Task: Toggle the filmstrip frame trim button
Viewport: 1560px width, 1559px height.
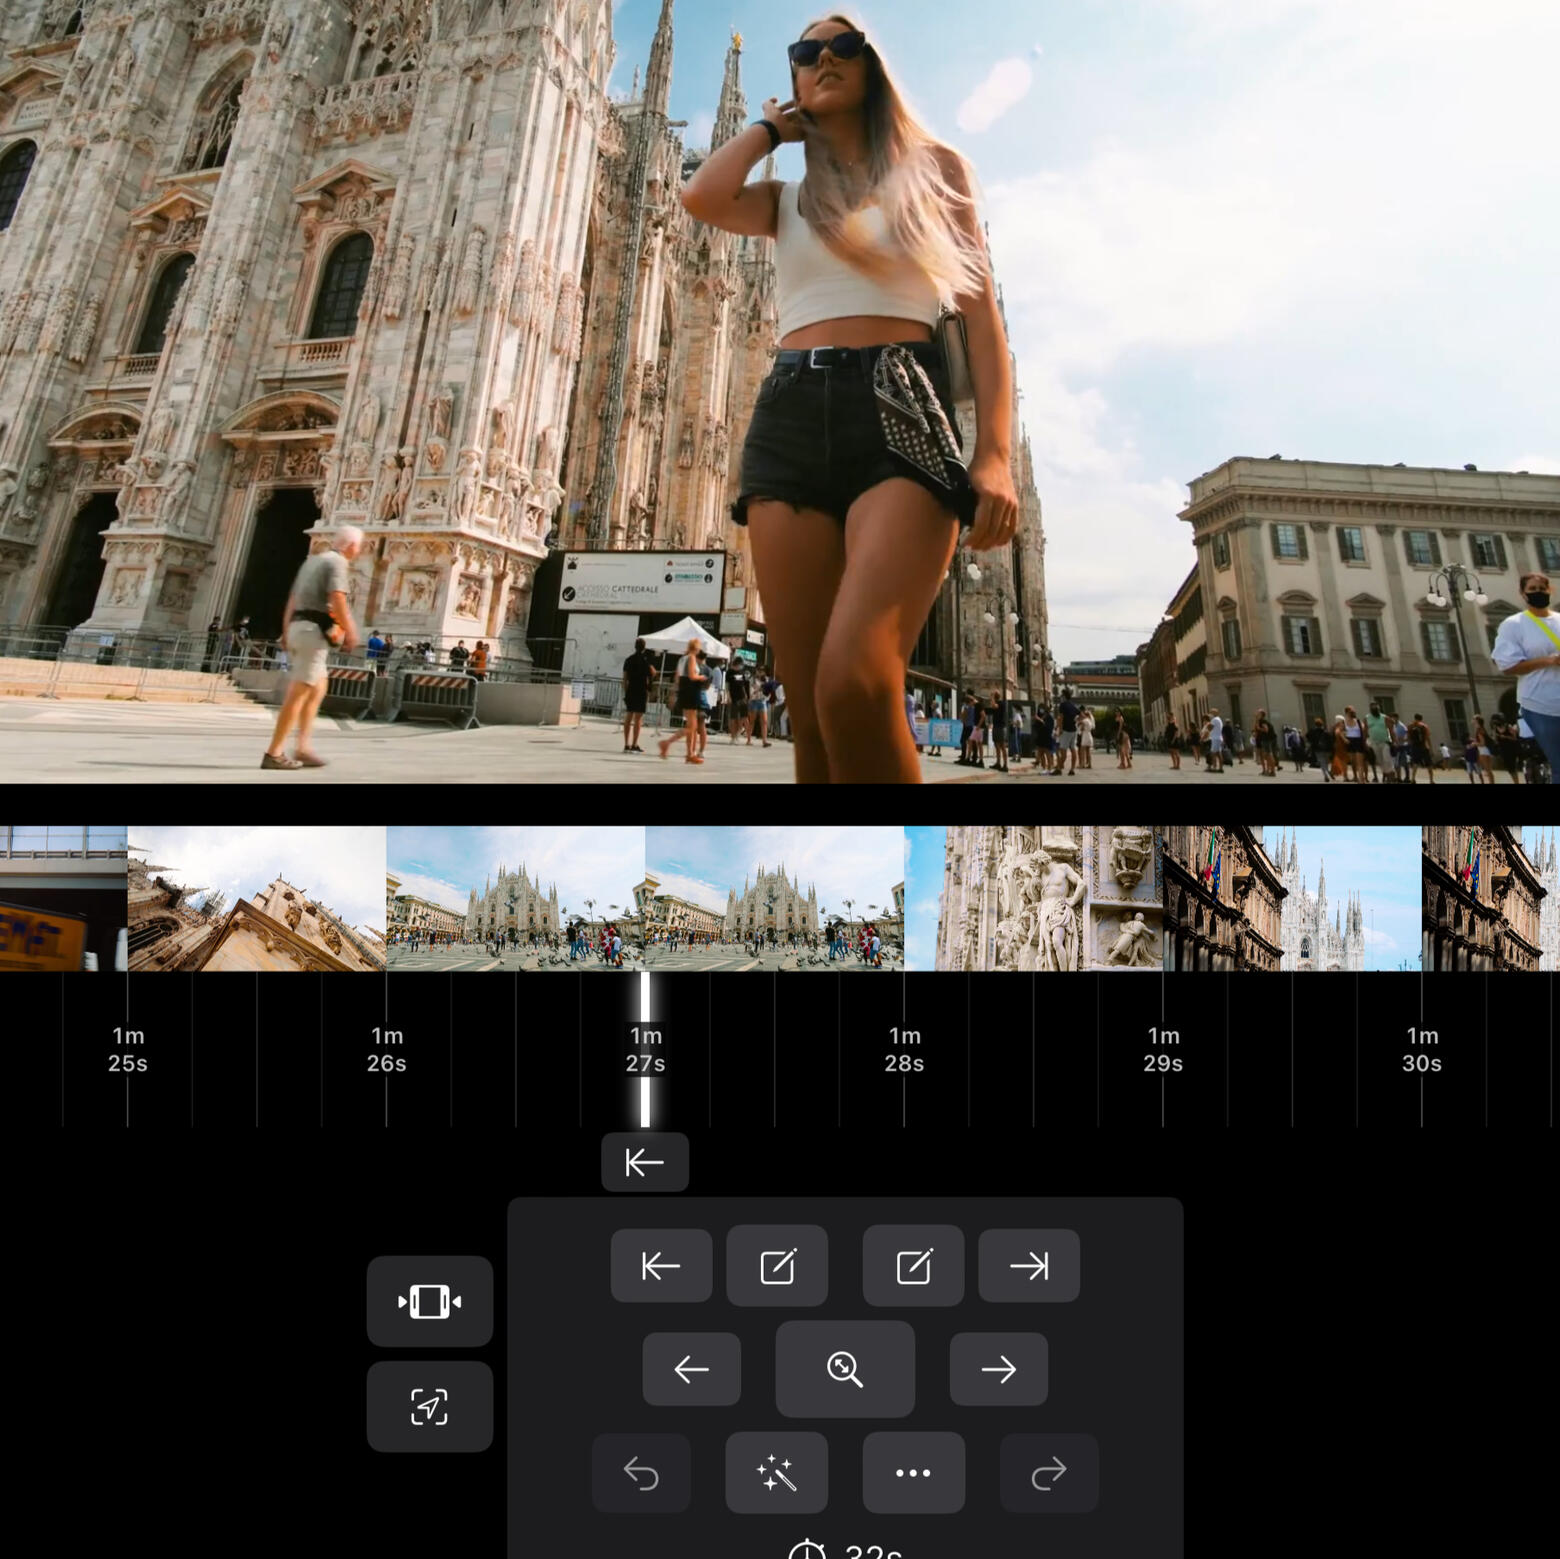Action: (x=429, y=1301)
